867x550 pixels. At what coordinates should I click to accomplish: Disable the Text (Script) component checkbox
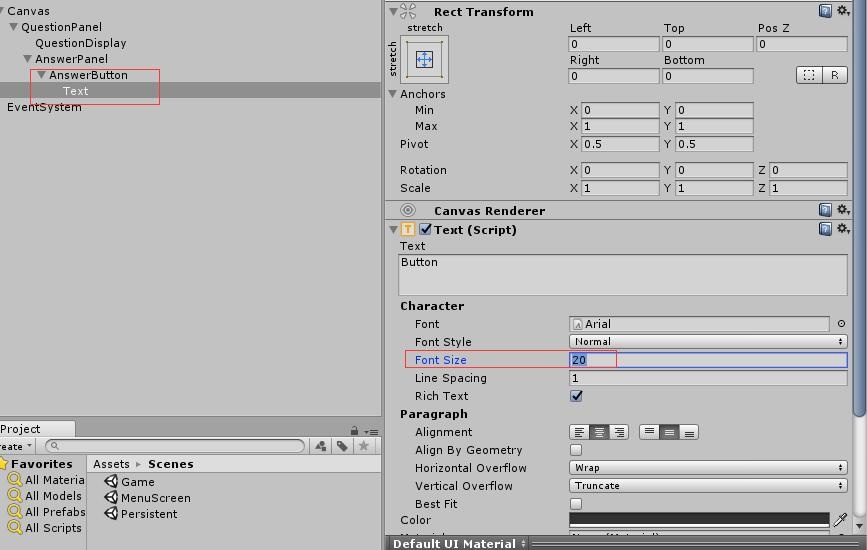425,229
